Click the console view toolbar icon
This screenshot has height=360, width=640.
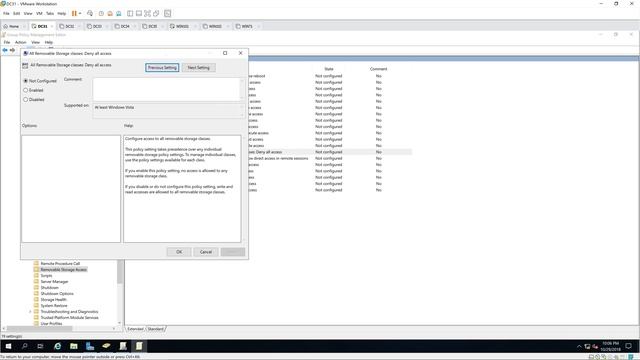(167, 13)
